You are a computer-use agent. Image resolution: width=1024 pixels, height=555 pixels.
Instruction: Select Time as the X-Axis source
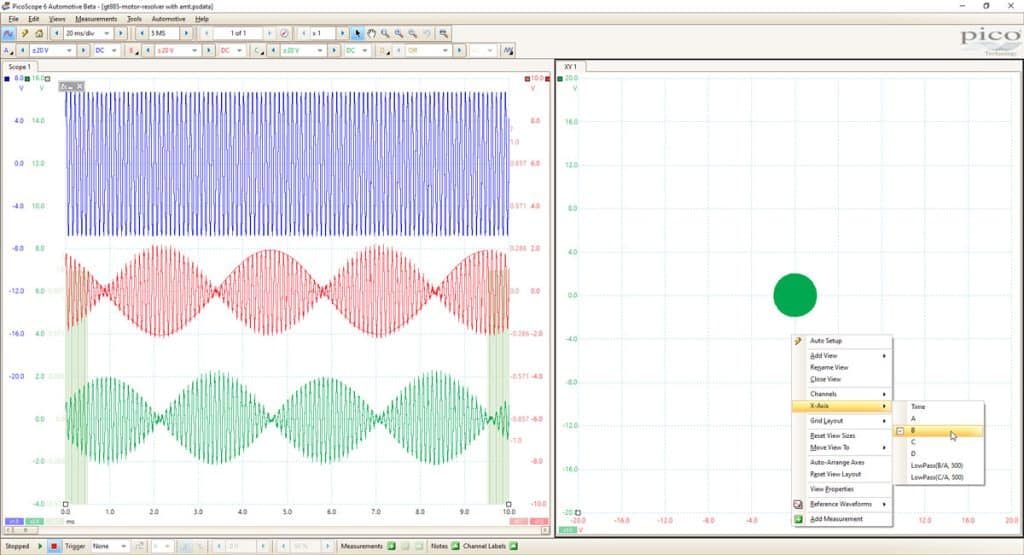pyautogui.click(x=938, y=407)
